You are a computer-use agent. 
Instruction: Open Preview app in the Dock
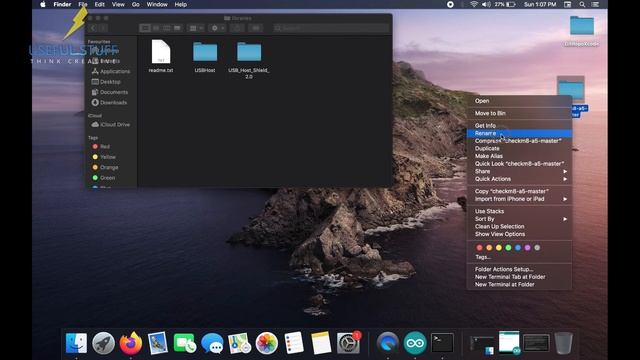(x=158, y=343)
